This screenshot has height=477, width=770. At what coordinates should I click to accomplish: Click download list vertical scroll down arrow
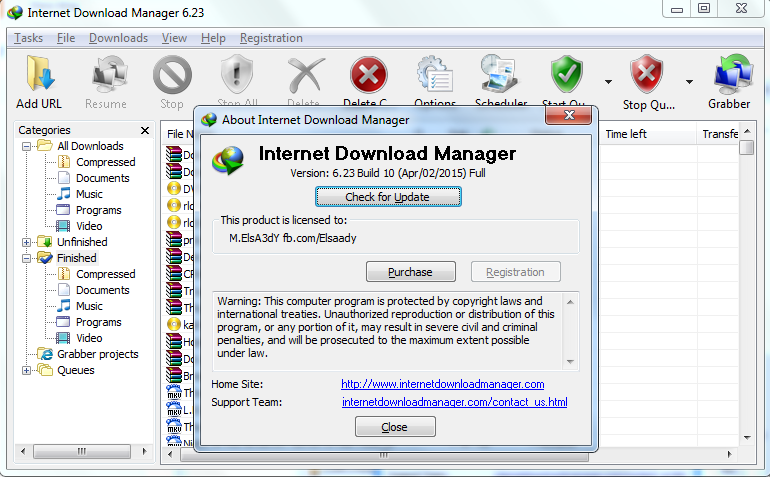point(747,438)
